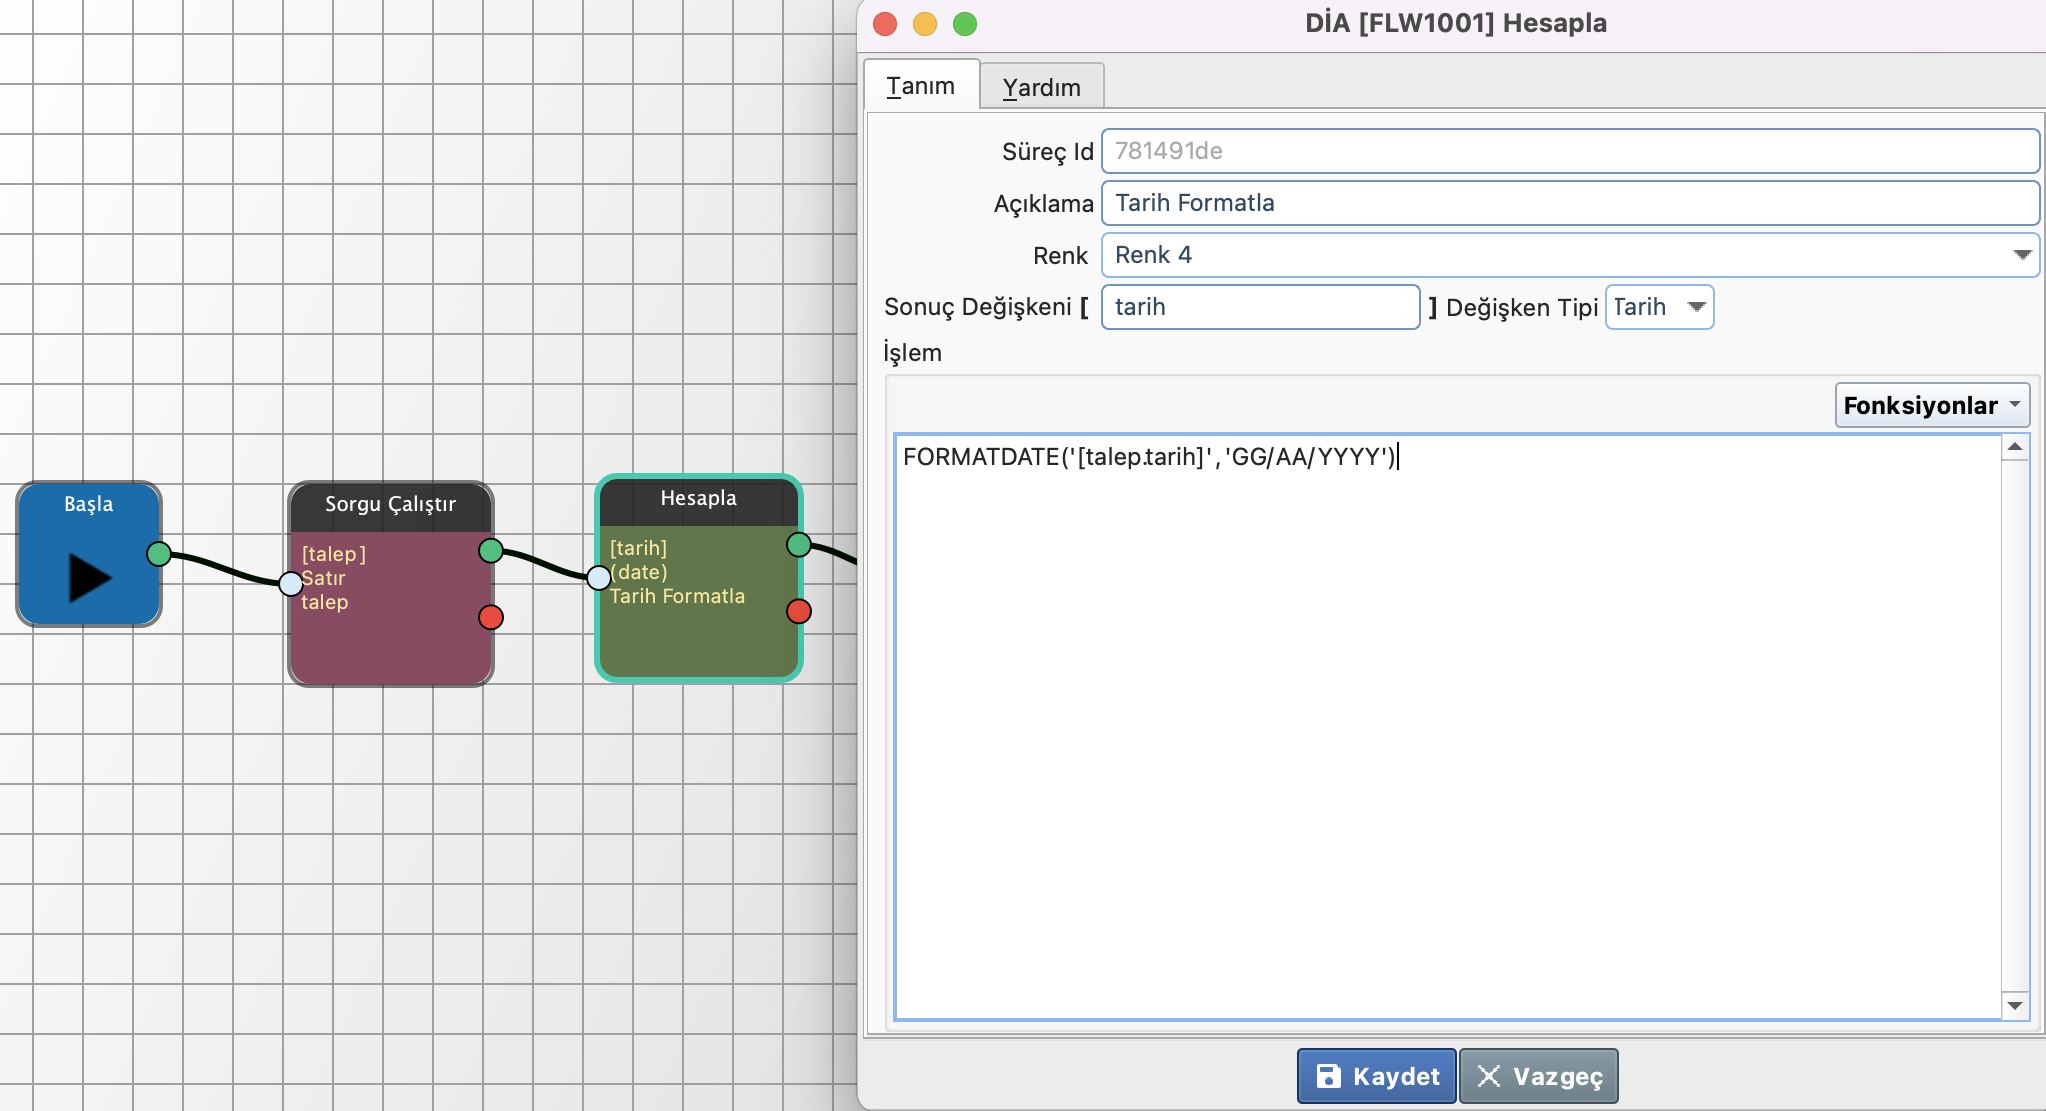Switch to the Yardım tab
This screenshot has width=2046, height=1111.
(x=1041, y=87)
